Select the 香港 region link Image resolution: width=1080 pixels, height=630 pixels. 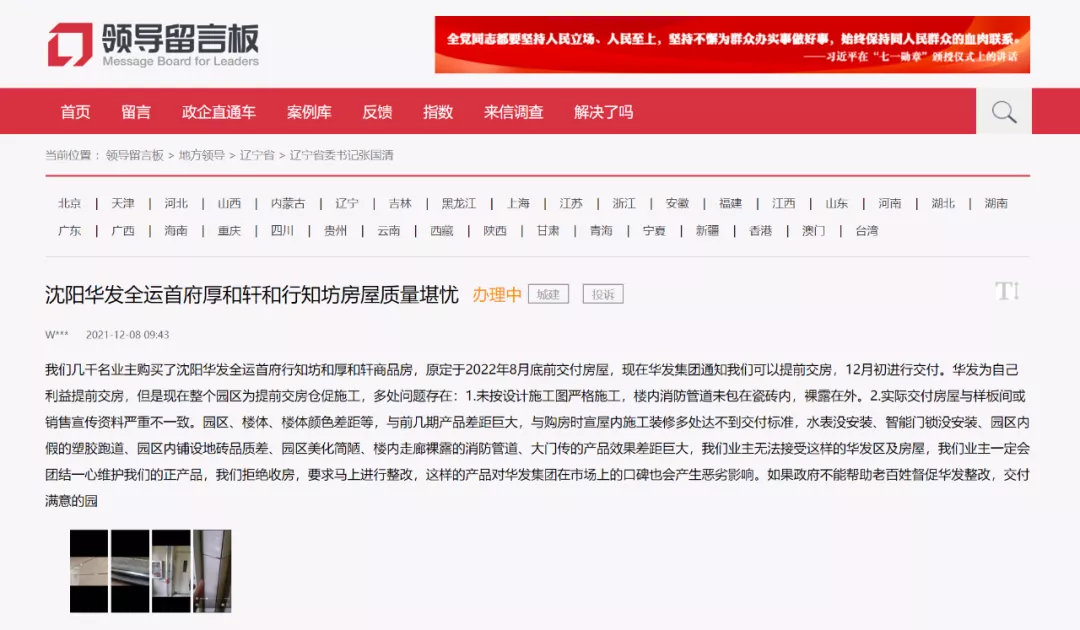pyautogui.click(x=760, y=231)
